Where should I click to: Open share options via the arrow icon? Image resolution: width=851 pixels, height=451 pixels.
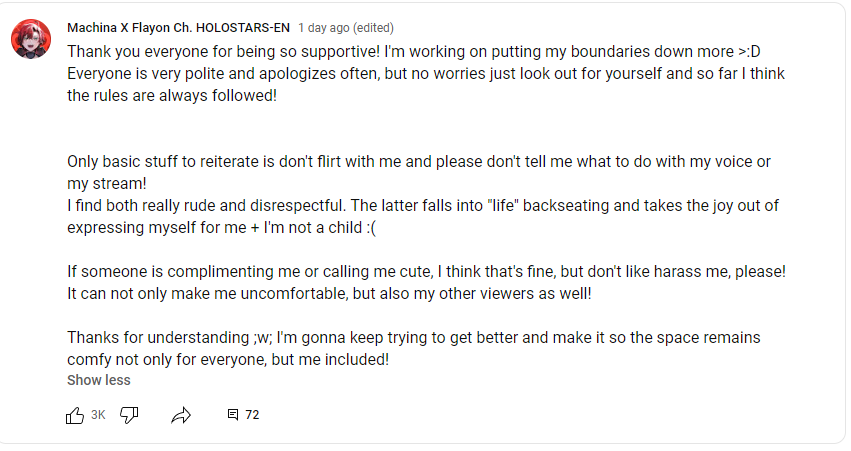pyautogui.click(x=181, y=415)
